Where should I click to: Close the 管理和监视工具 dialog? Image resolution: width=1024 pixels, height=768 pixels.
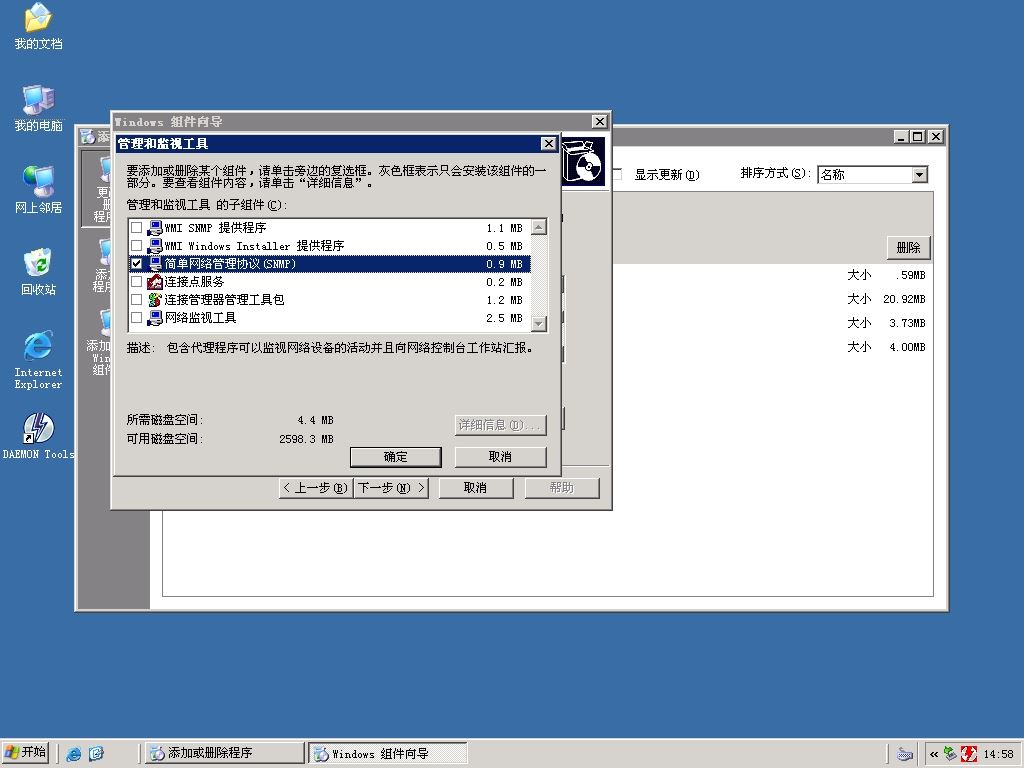(549, 144)
